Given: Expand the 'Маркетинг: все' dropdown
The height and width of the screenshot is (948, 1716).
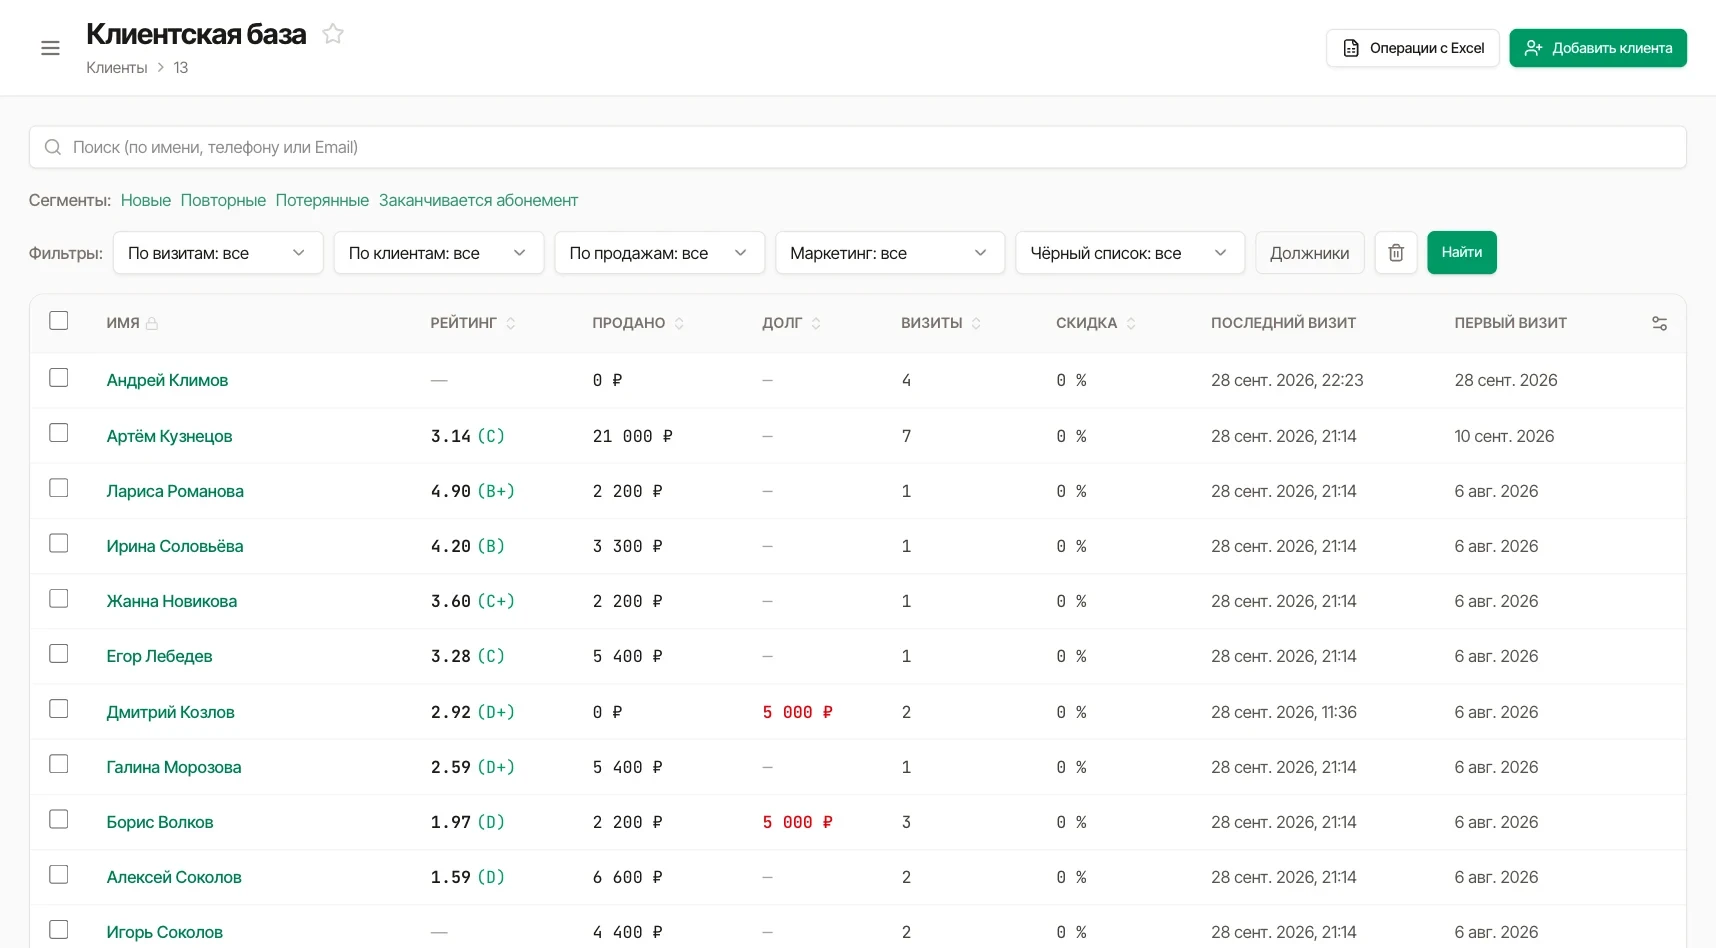Looking at the screenshot, I should 890,252.
